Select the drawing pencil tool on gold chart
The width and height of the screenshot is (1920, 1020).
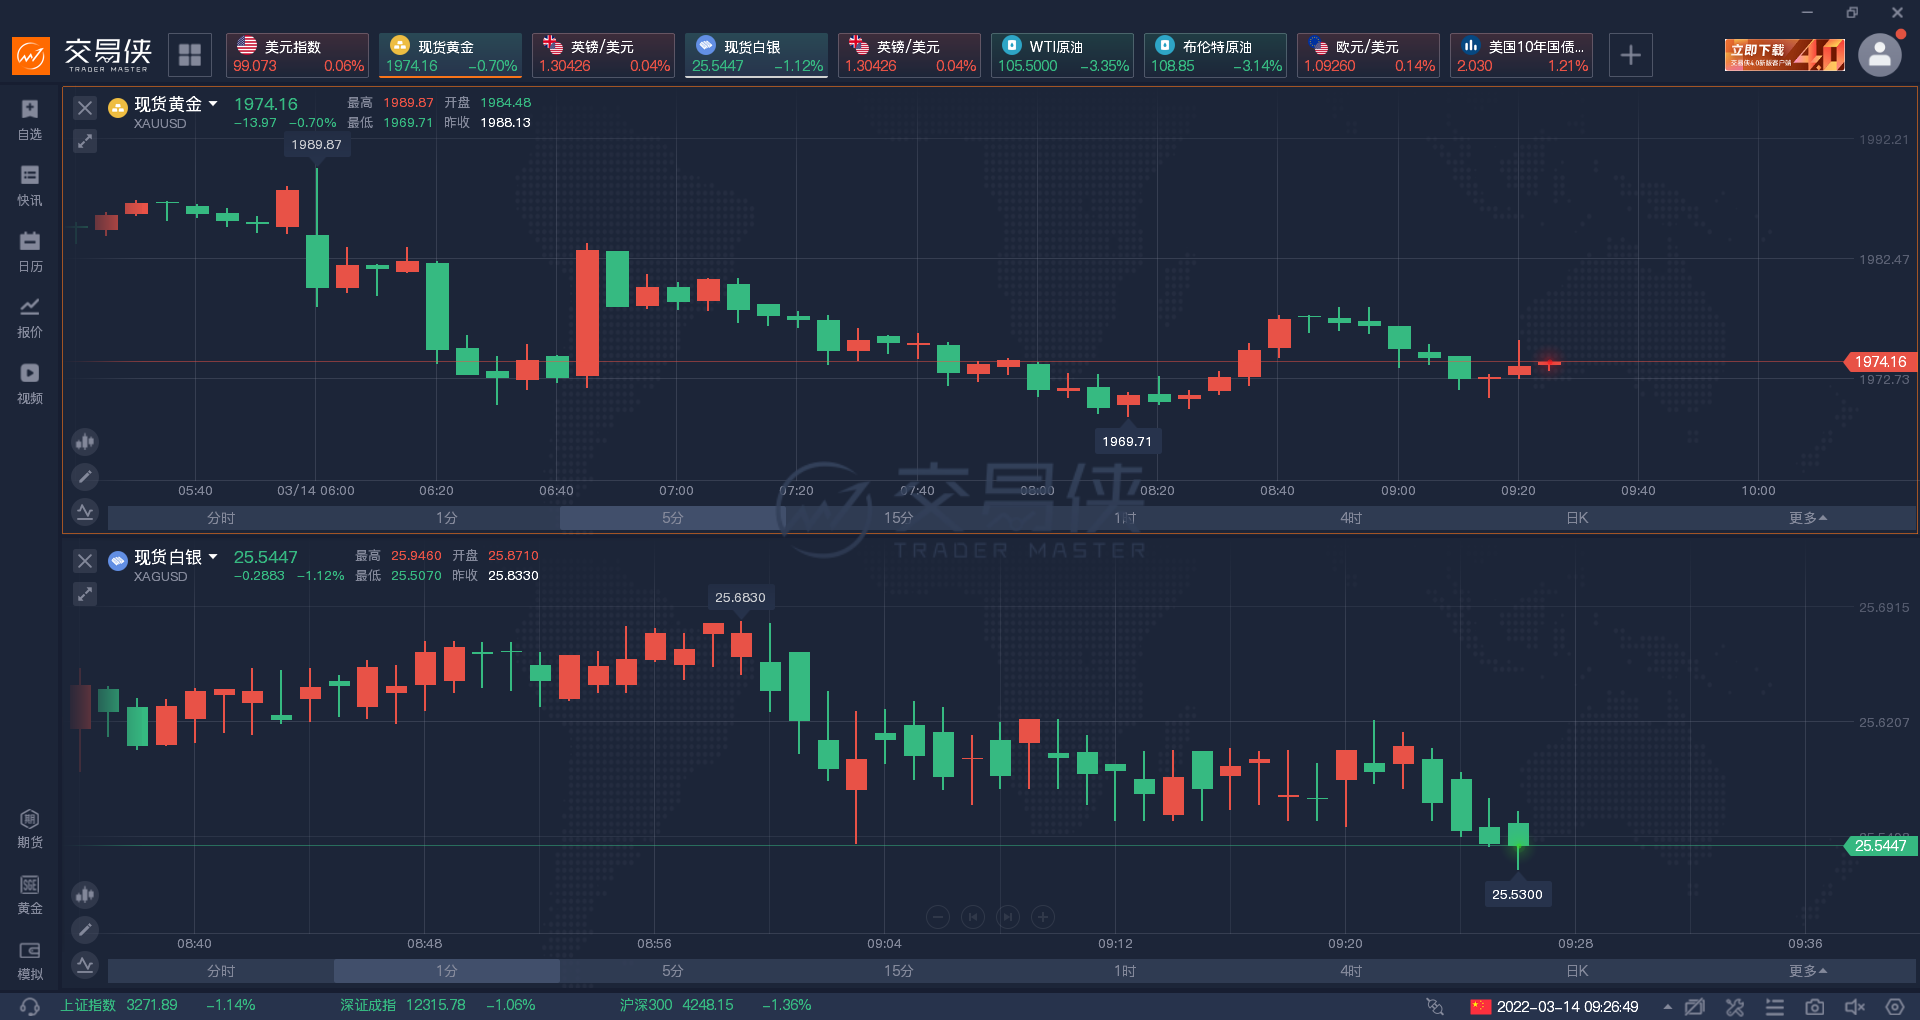pos(85,477)
